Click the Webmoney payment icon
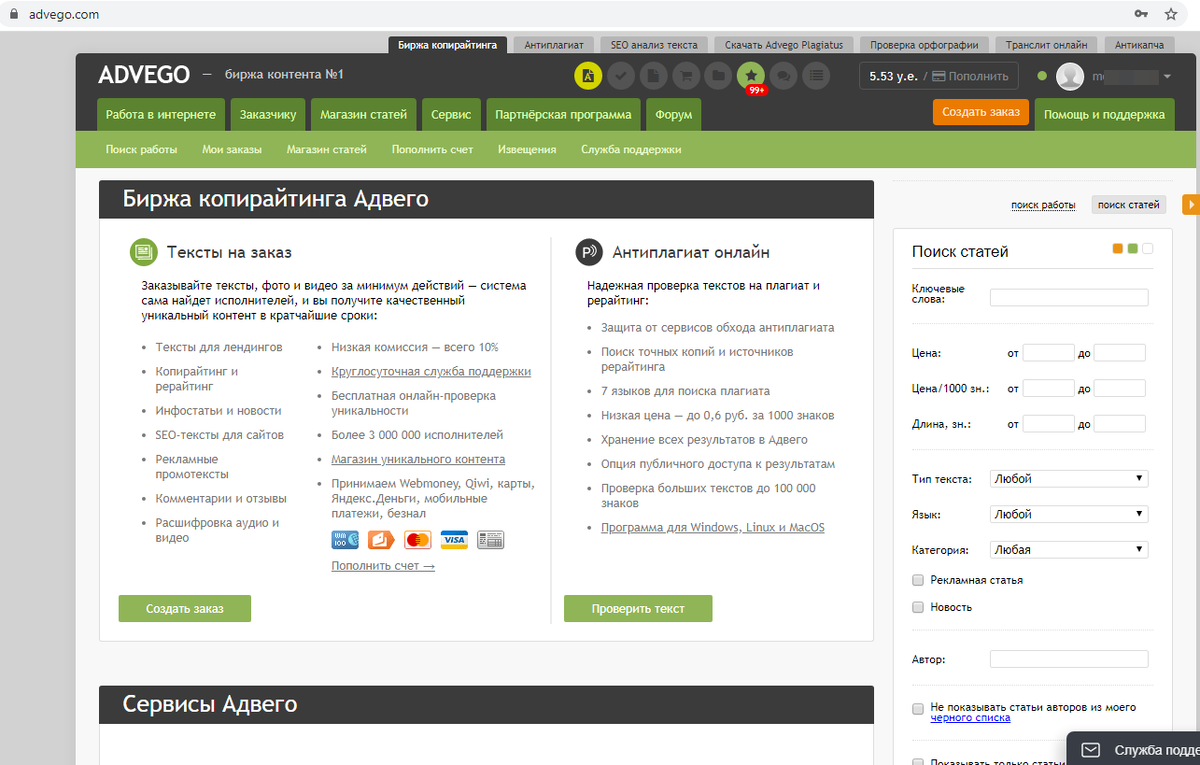The width and height of the screenshot is (1200, 765). pos(345,540)
